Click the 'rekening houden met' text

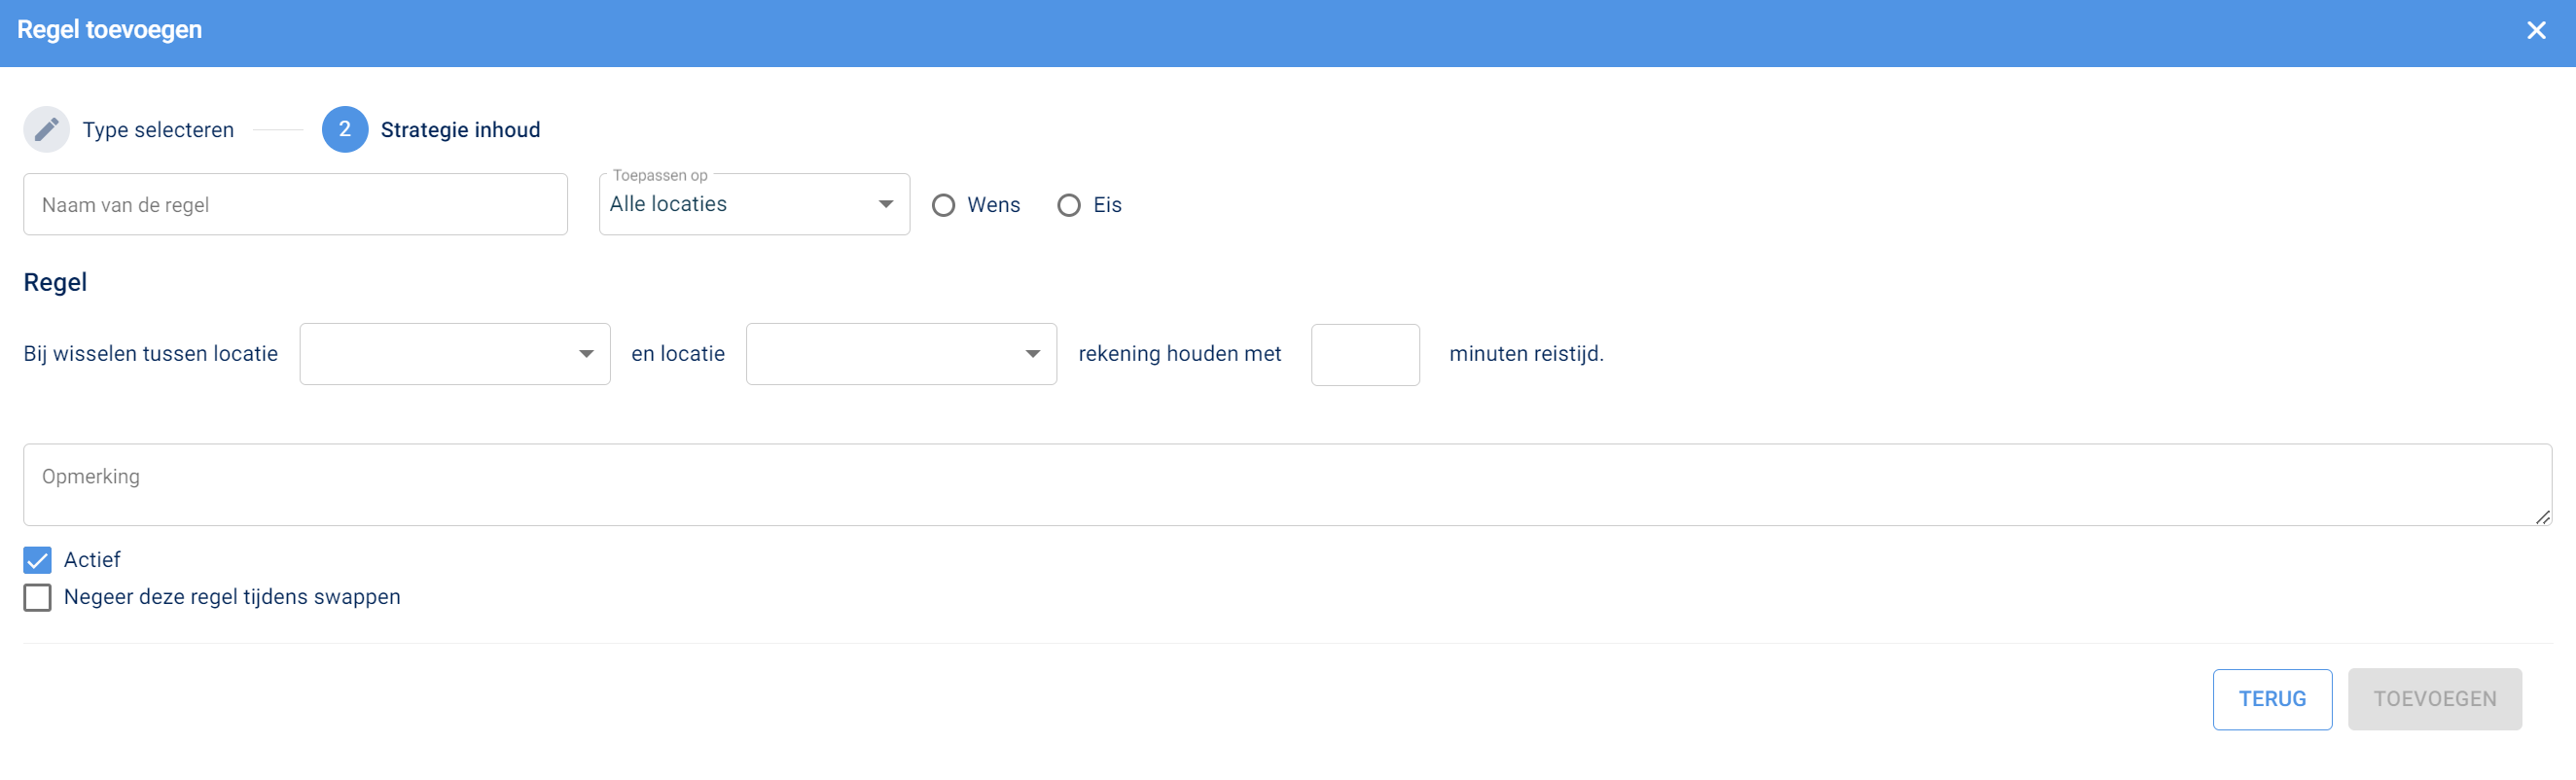pyautogui.click(x=1180, y=354)
